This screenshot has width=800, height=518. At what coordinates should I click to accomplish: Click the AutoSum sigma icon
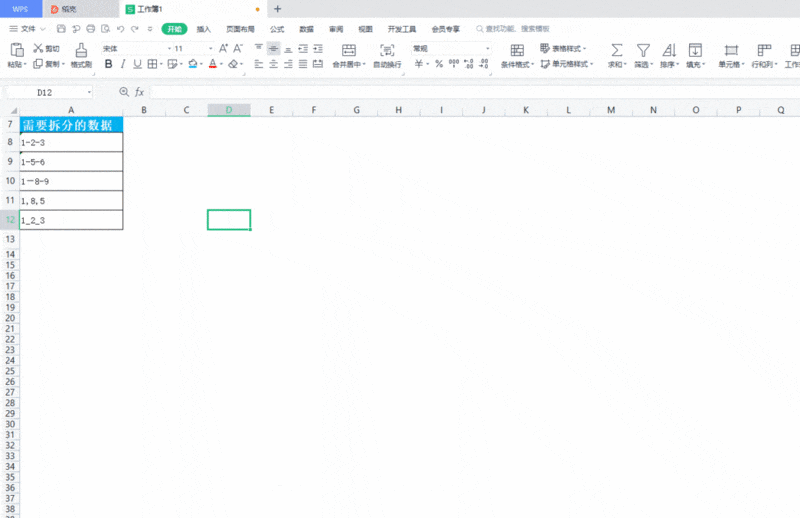click(617, 50)
